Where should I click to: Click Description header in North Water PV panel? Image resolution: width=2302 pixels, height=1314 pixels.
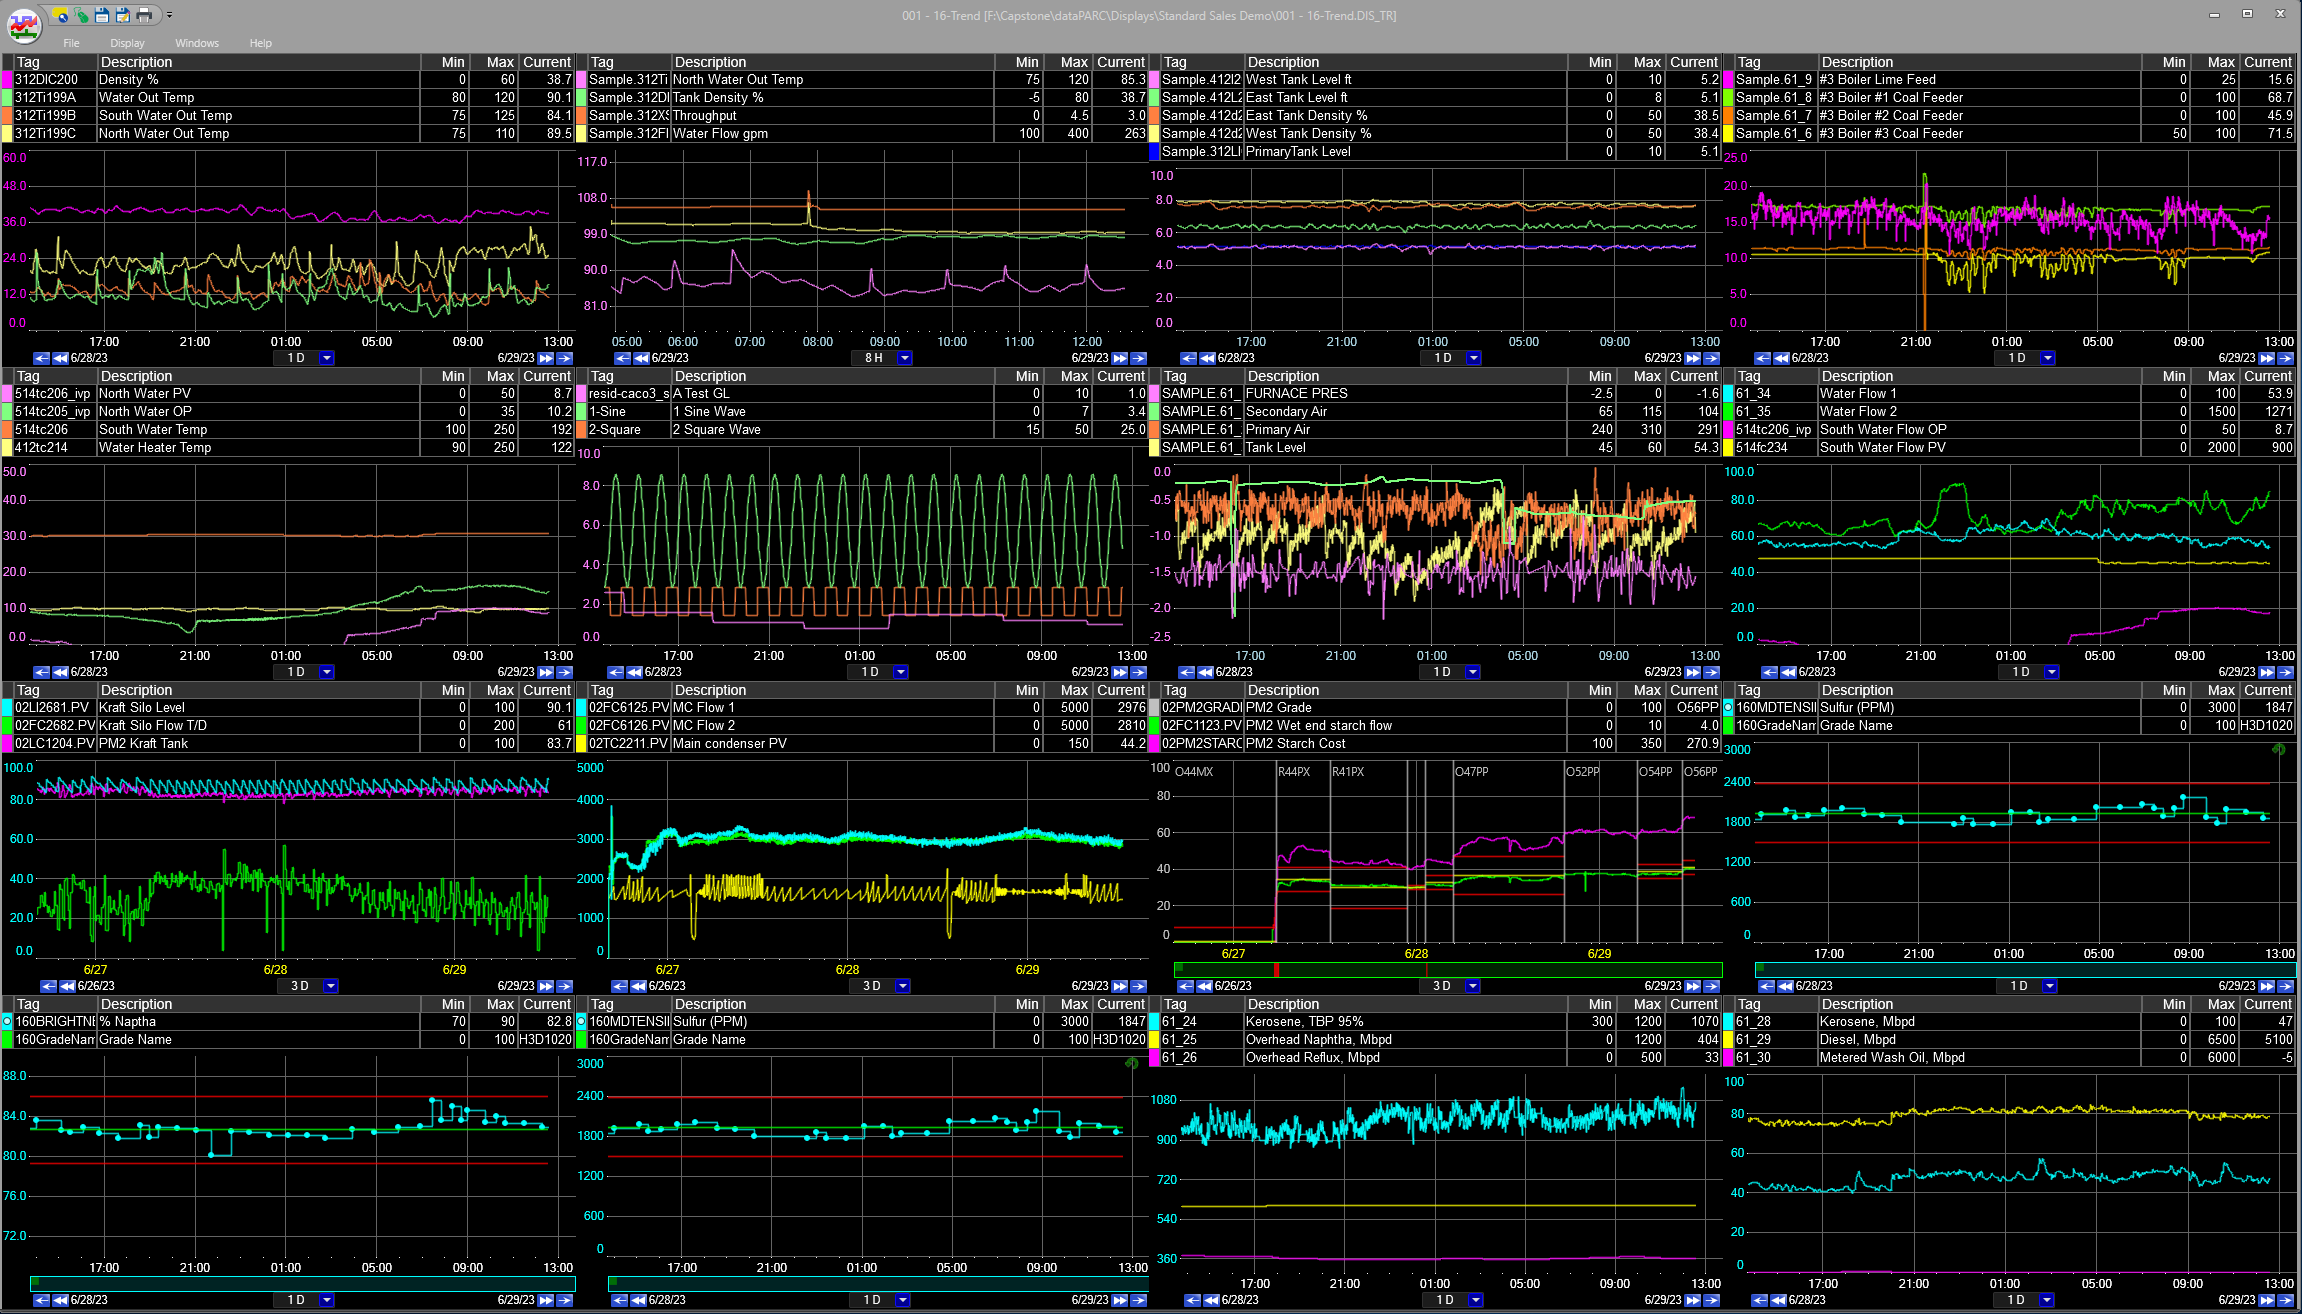[258, 376]
